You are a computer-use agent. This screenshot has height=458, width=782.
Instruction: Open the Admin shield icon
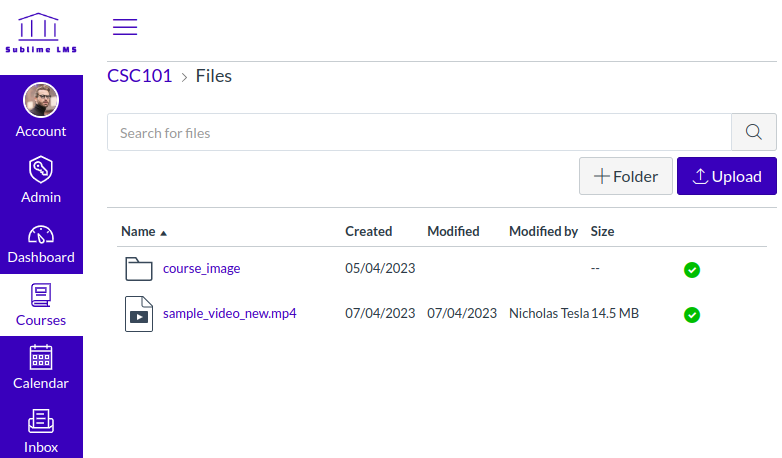[41, 168]
